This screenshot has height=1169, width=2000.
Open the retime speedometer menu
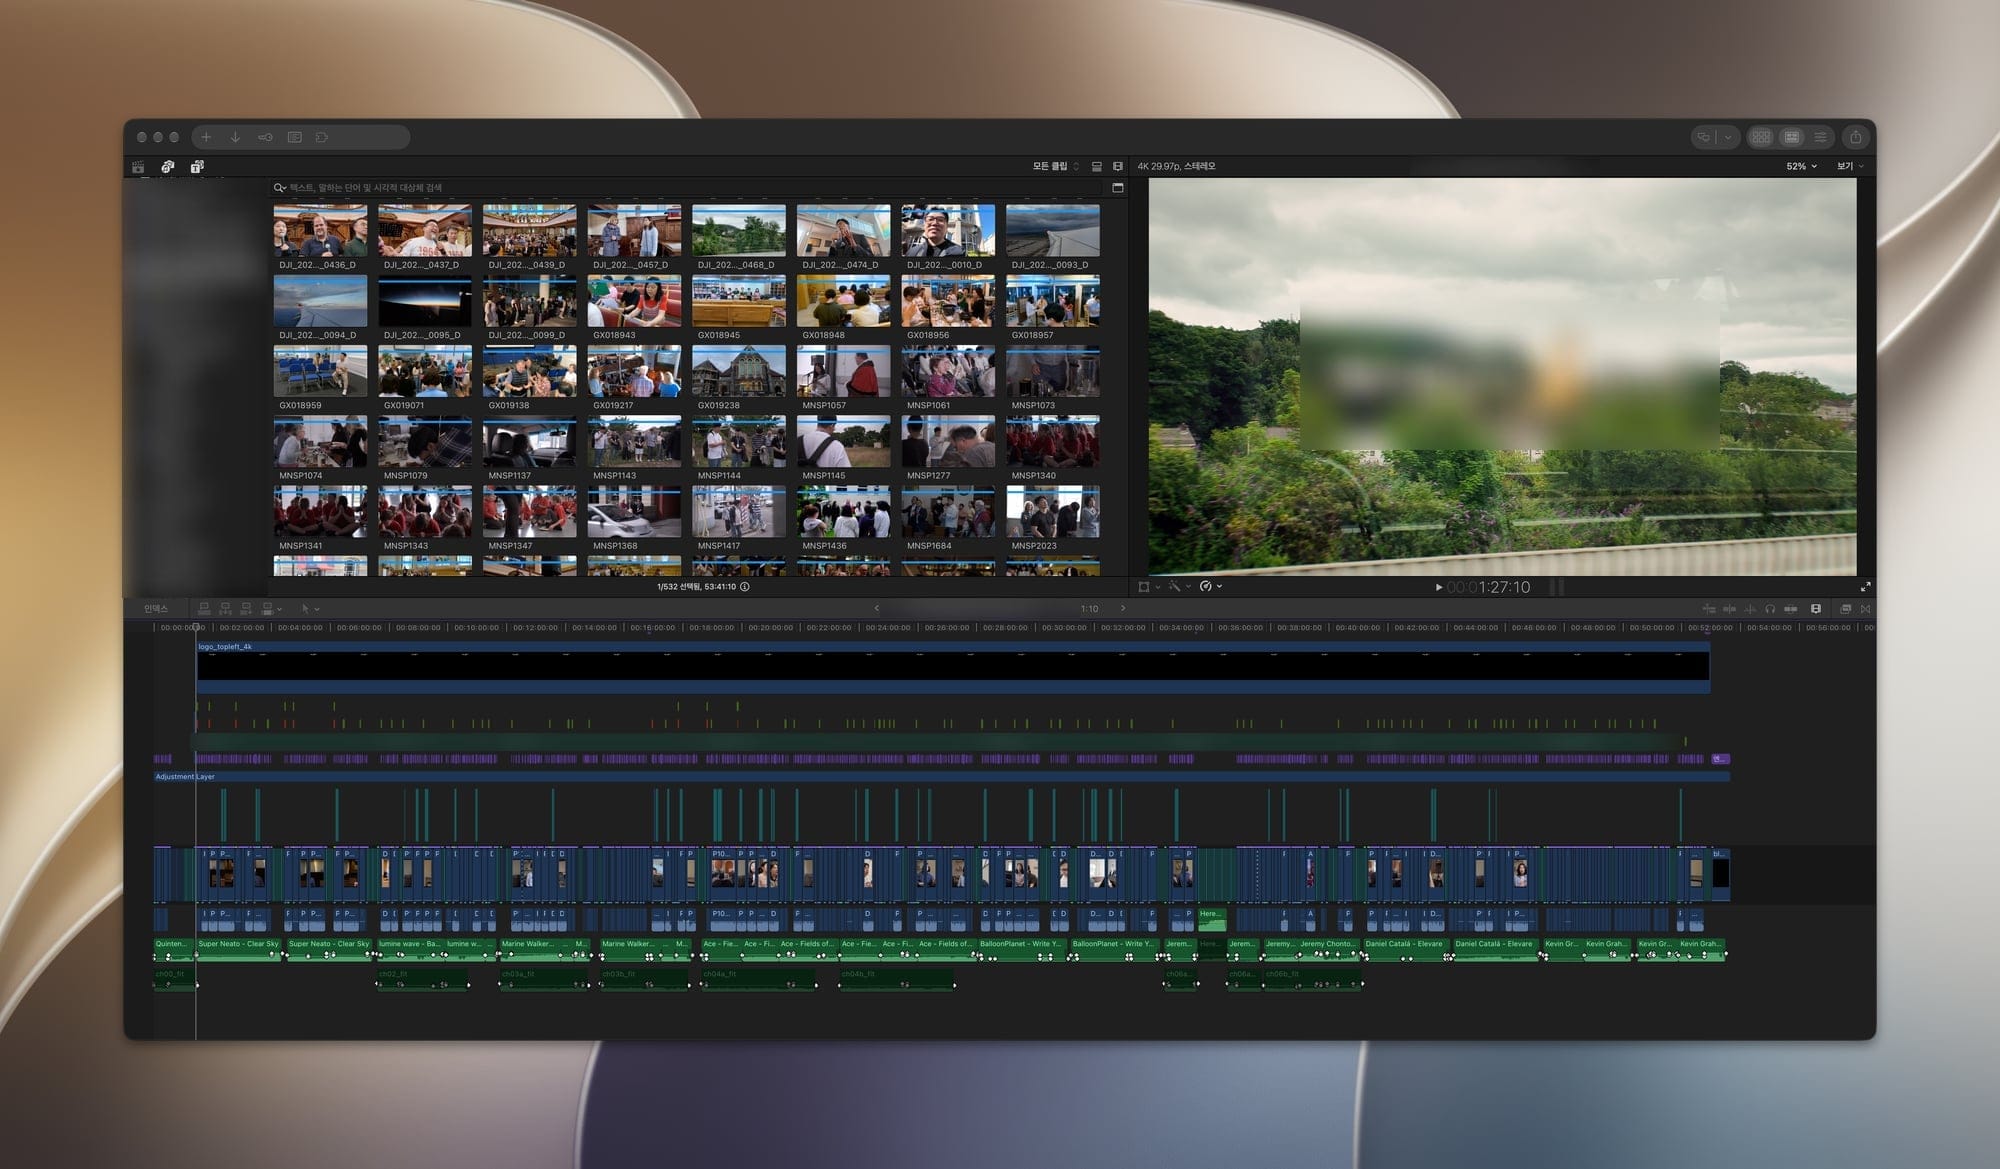[1210, 587]
